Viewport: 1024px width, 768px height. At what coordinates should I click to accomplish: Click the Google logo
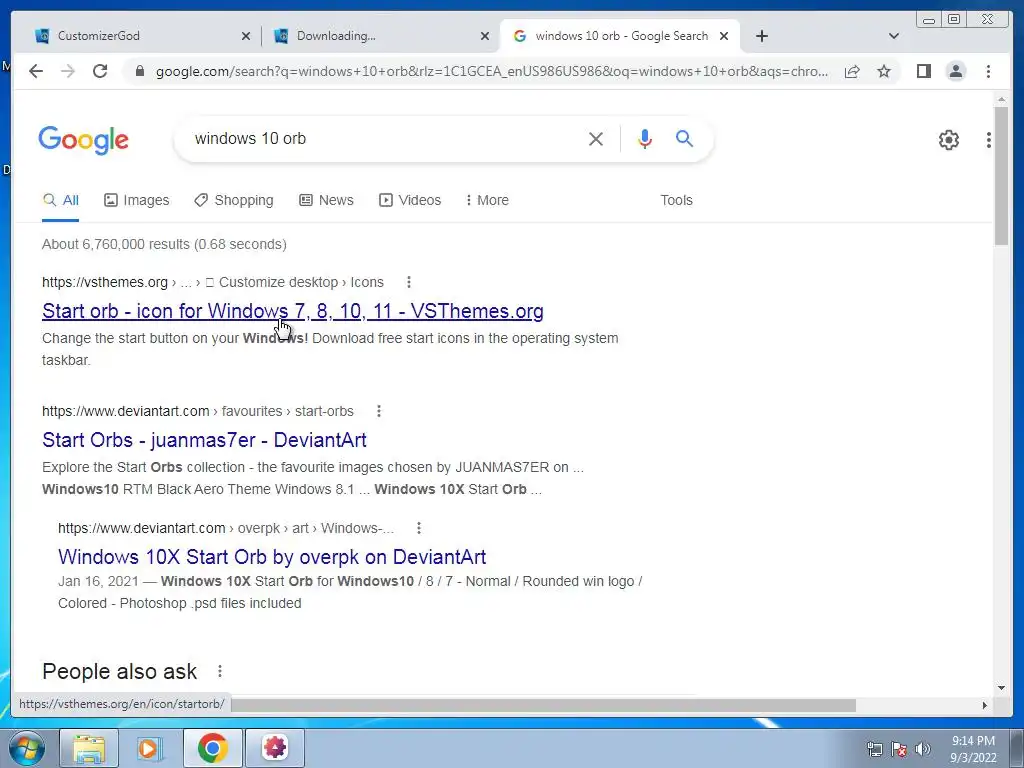click(84, 140)
